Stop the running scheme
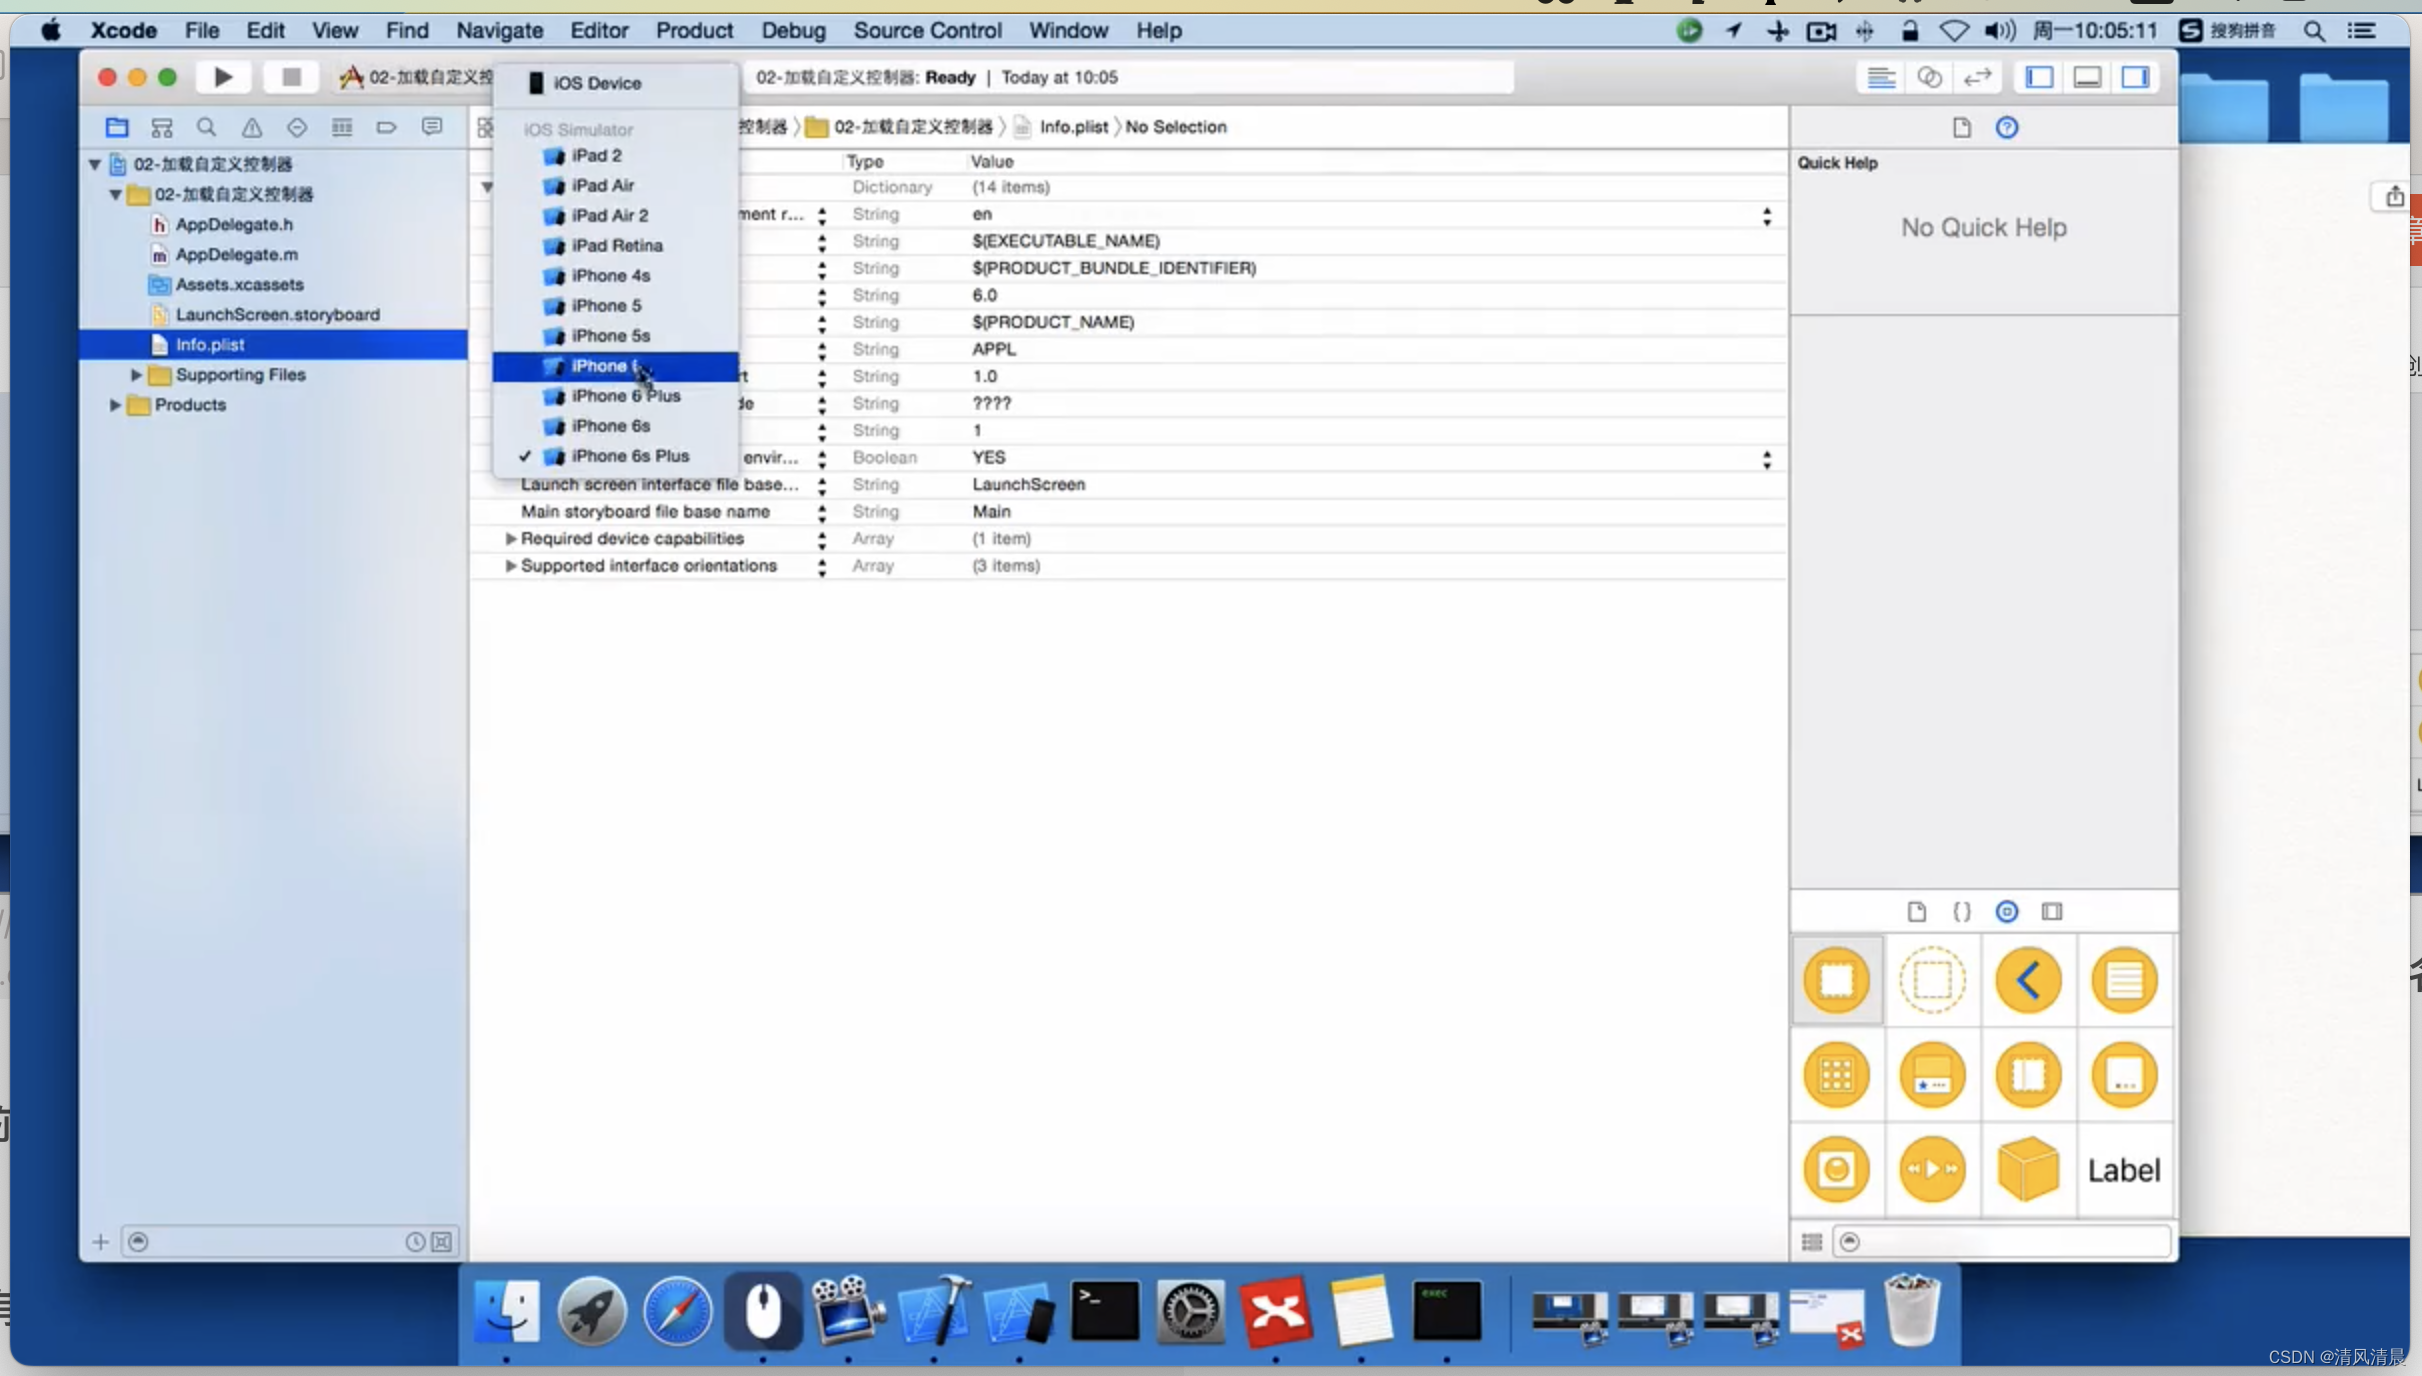Viewport: 2422px width, 1376px height. (291, 77)
